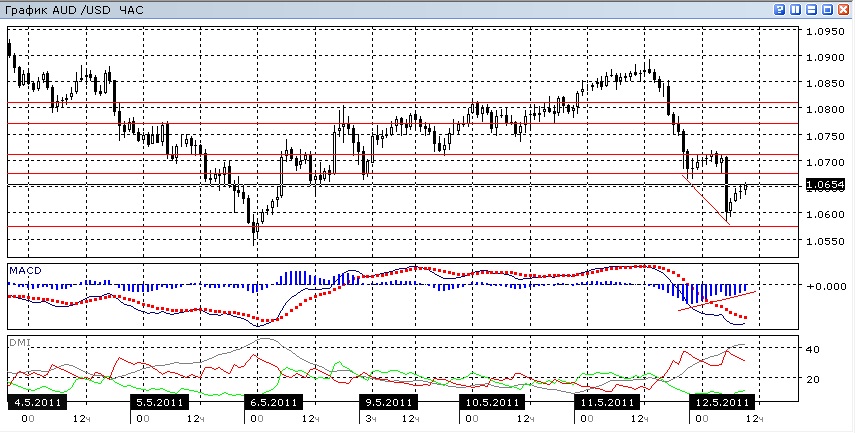Close the AUD/USD chart window
This screenshot has height=433, width=855.
pos(844,10)
